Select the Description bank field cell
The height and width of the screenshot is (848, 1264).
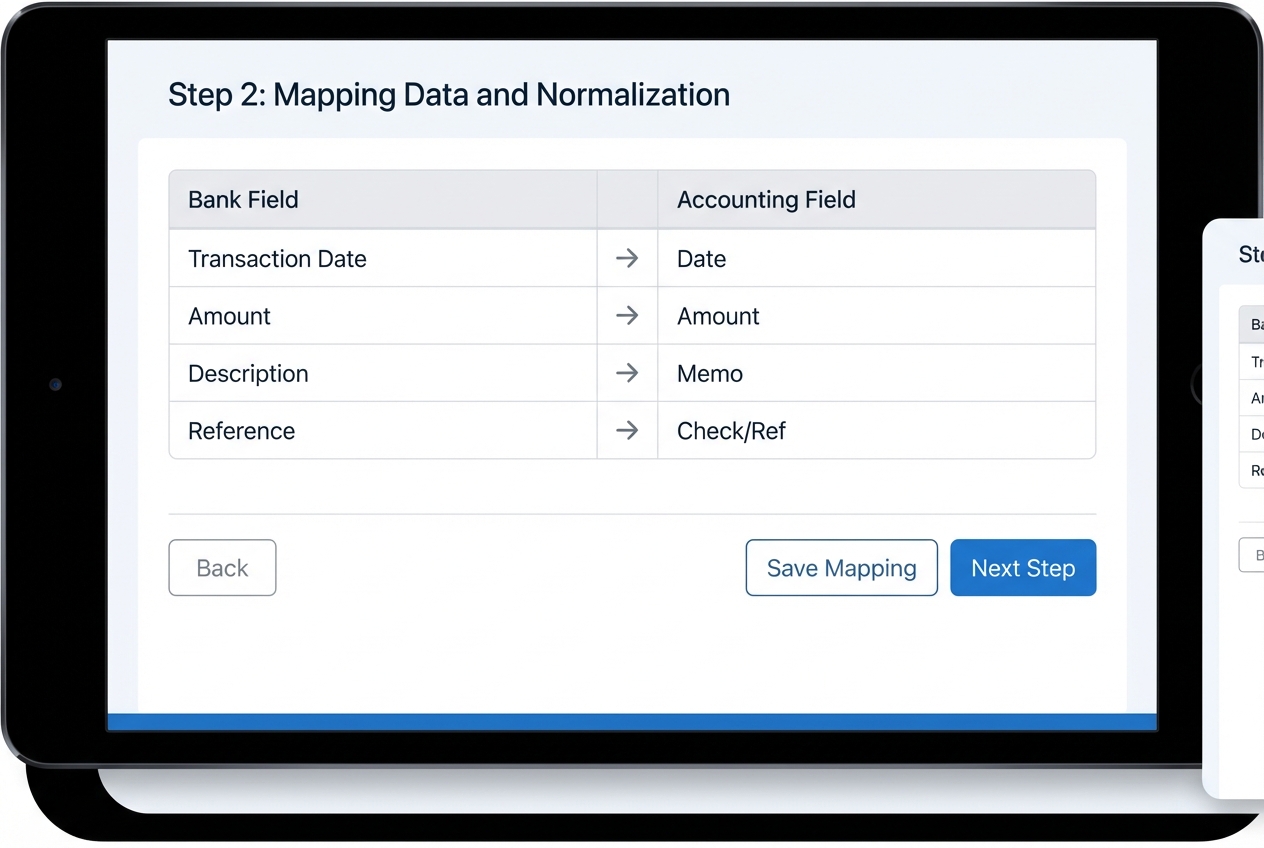[248, 373]
